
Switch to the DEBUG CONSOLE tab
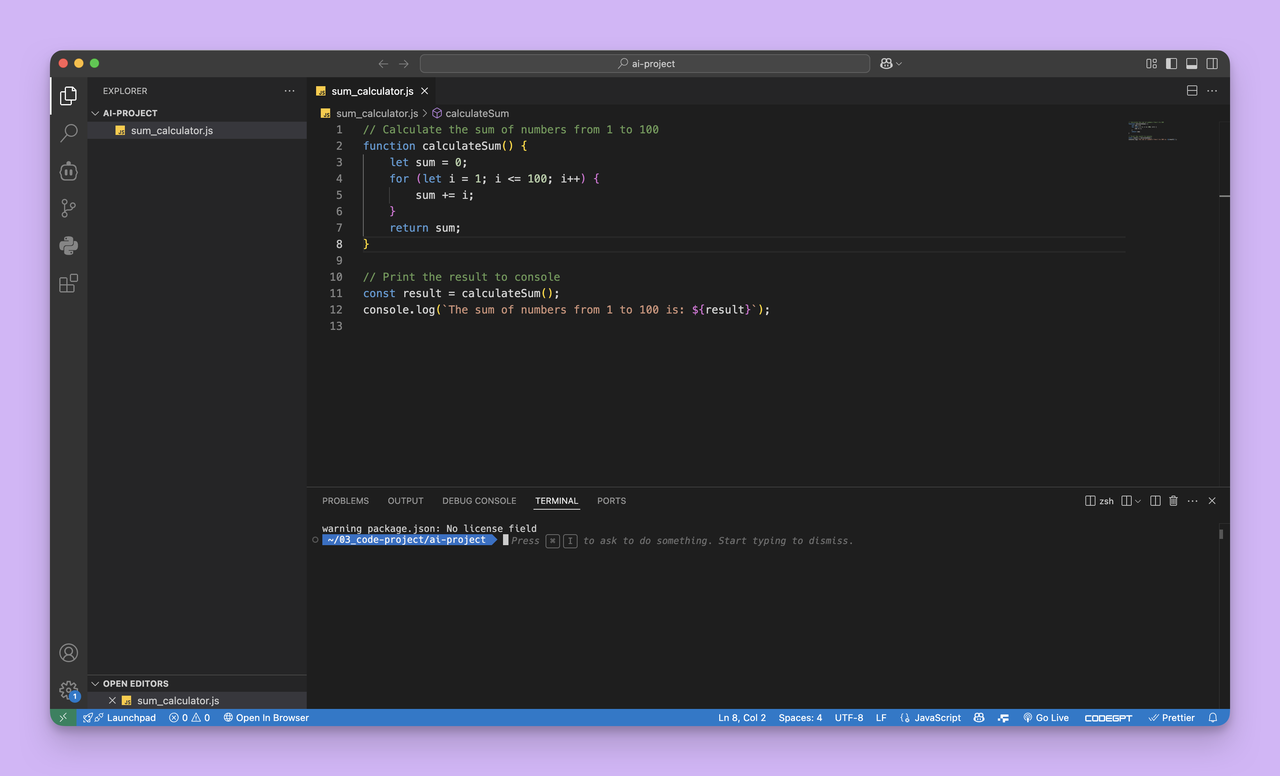(x=479, y=500)
